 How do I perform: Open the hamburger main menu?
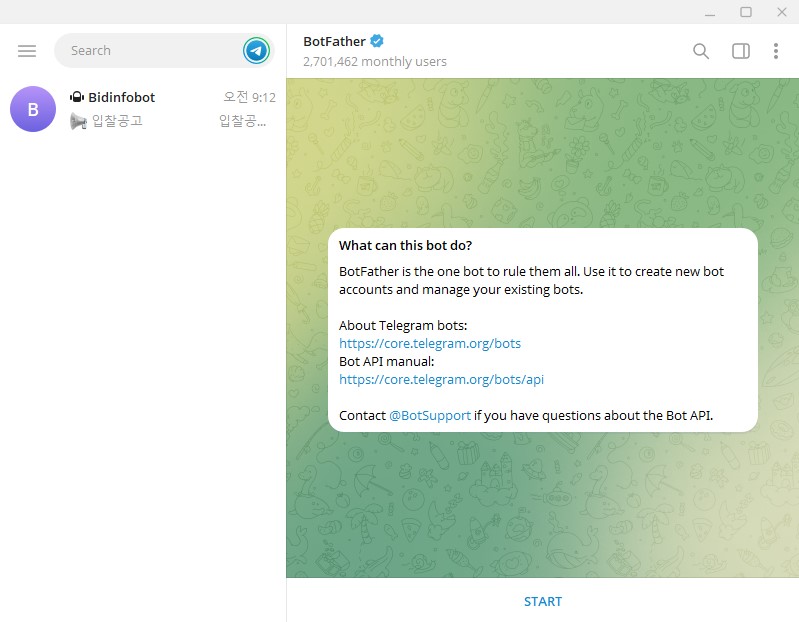[x=27, y=50]
